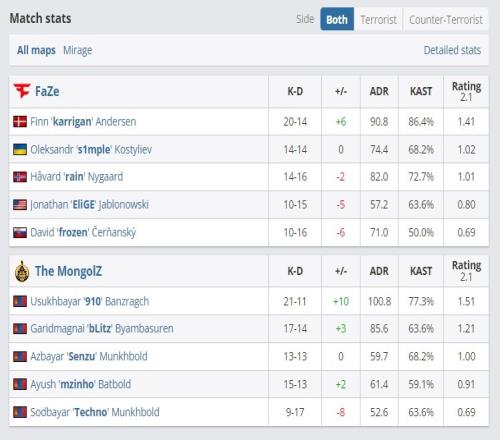The height and width of the screenshot is (440, 500).
Task: Switch side filter to Terrorist
Action: (378, 20)
